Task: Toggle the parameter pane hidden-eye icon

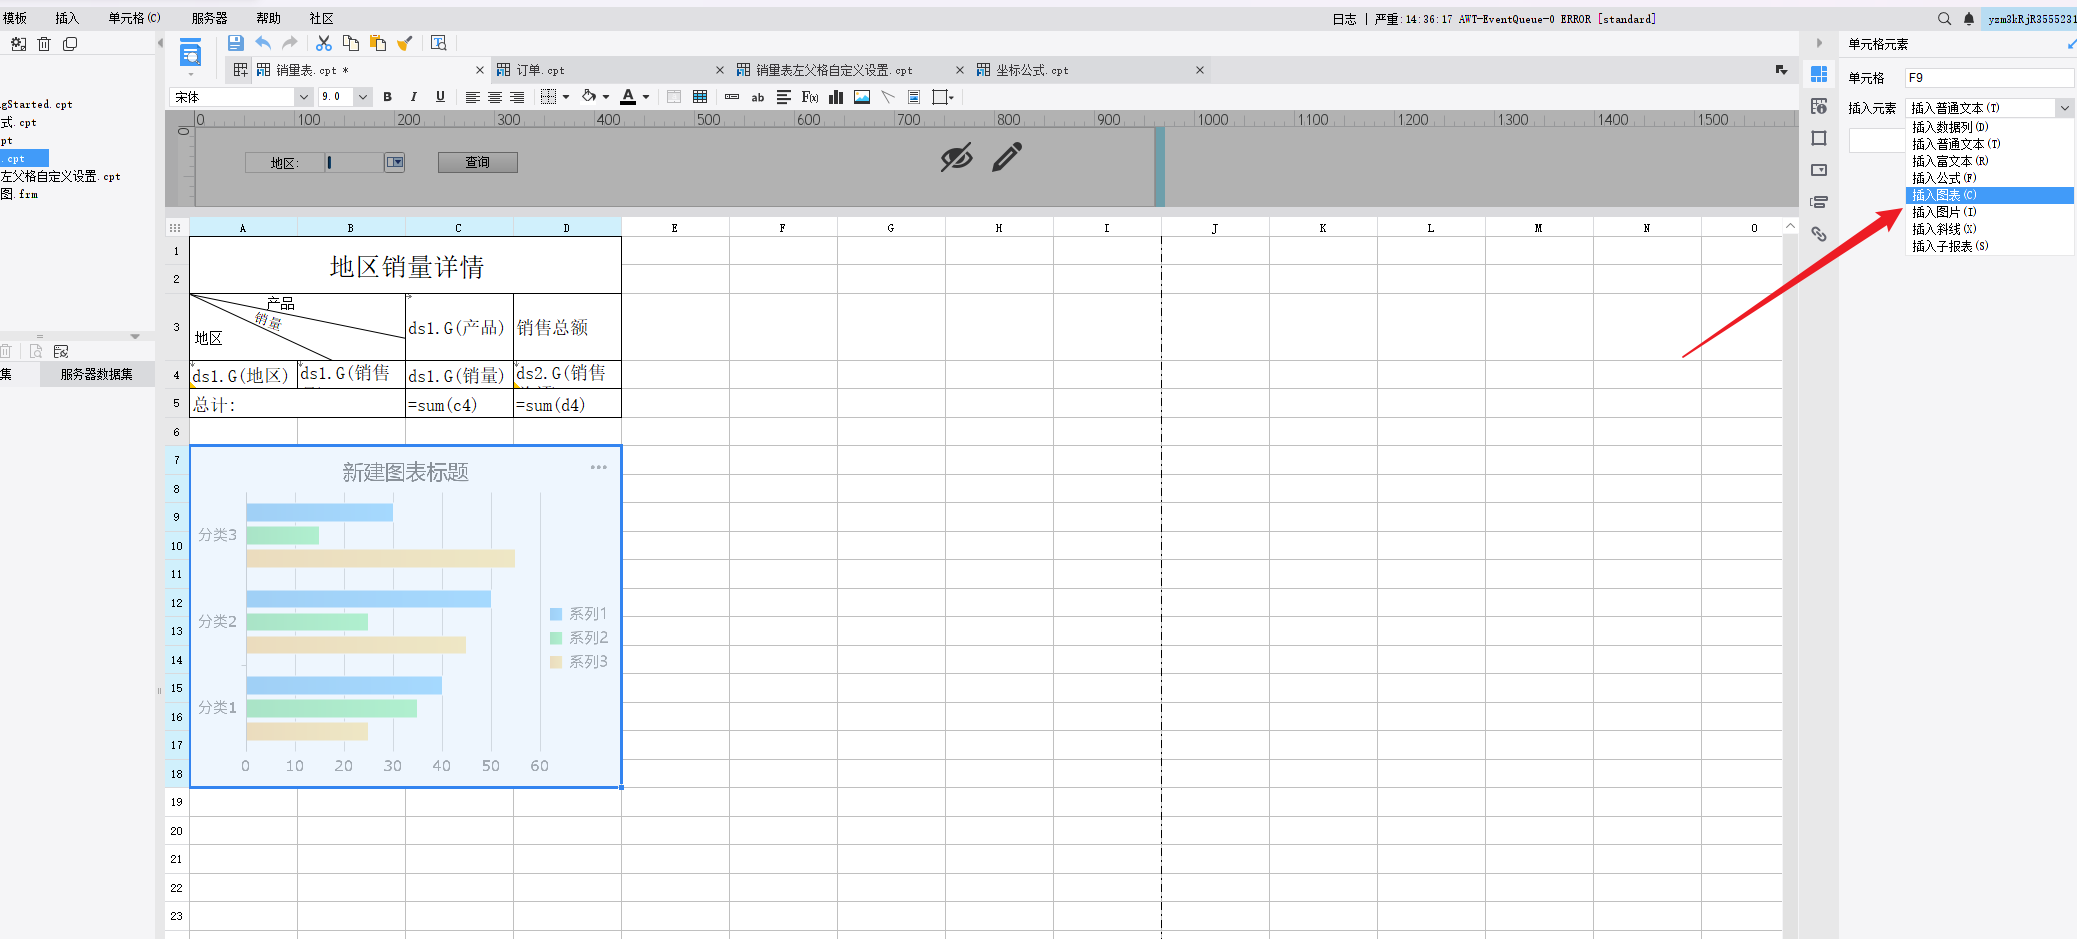Action: pyautogui.click(x=956, y=157)
